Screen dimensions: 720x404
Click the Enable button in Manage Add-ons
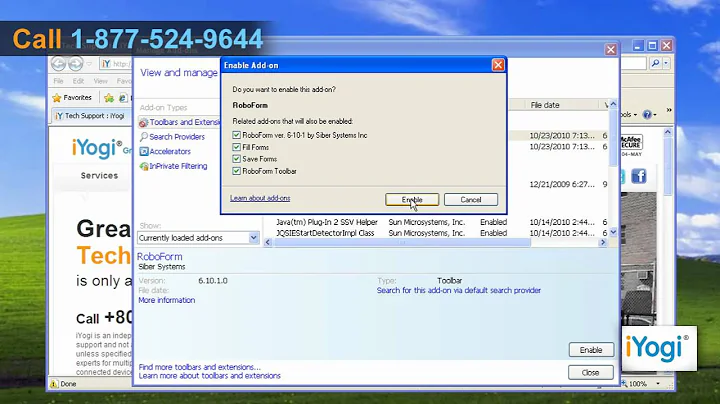(x=591, y=350)
